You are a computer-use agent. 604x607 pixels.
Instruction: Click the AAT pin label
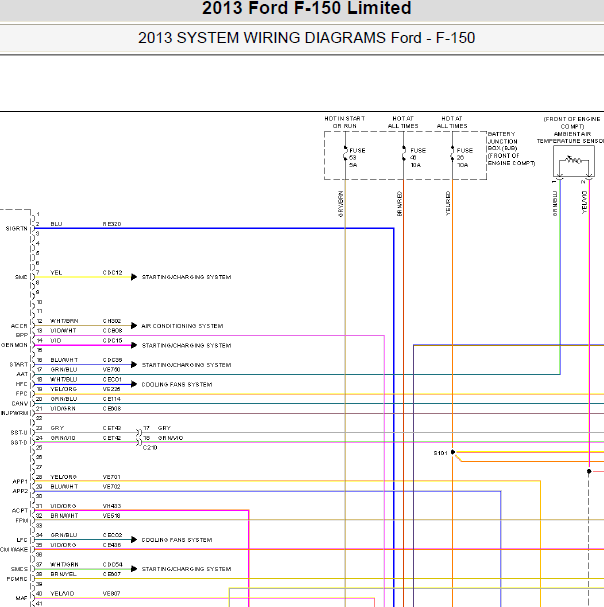tap(22, 374)
